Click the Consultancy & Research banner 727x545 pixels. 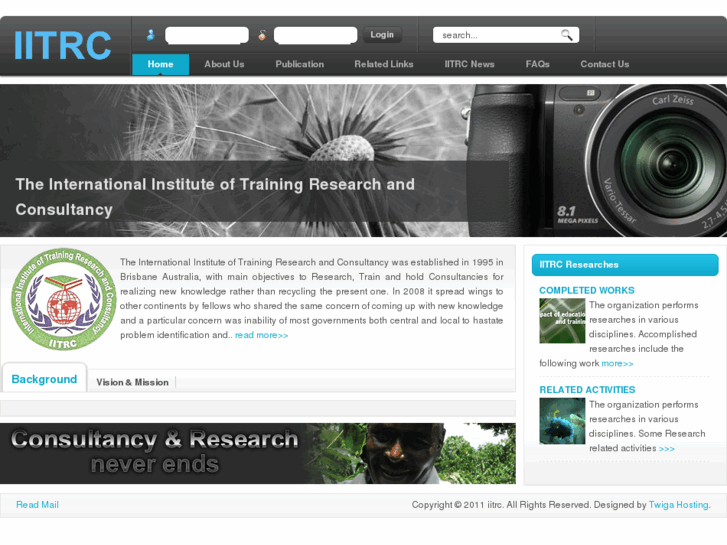258,453
